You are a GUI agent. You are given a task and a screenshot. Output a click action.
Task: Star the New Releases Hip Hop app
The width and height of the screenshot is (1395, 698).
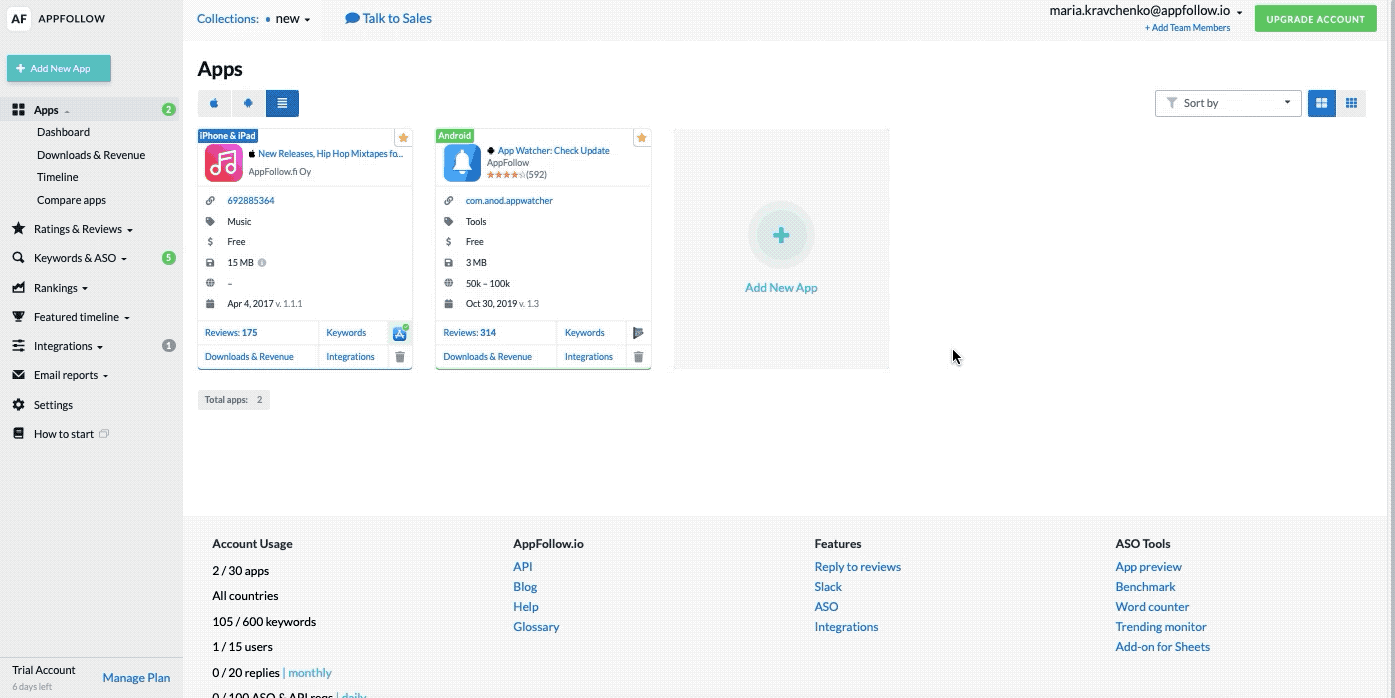pos(403,138)
